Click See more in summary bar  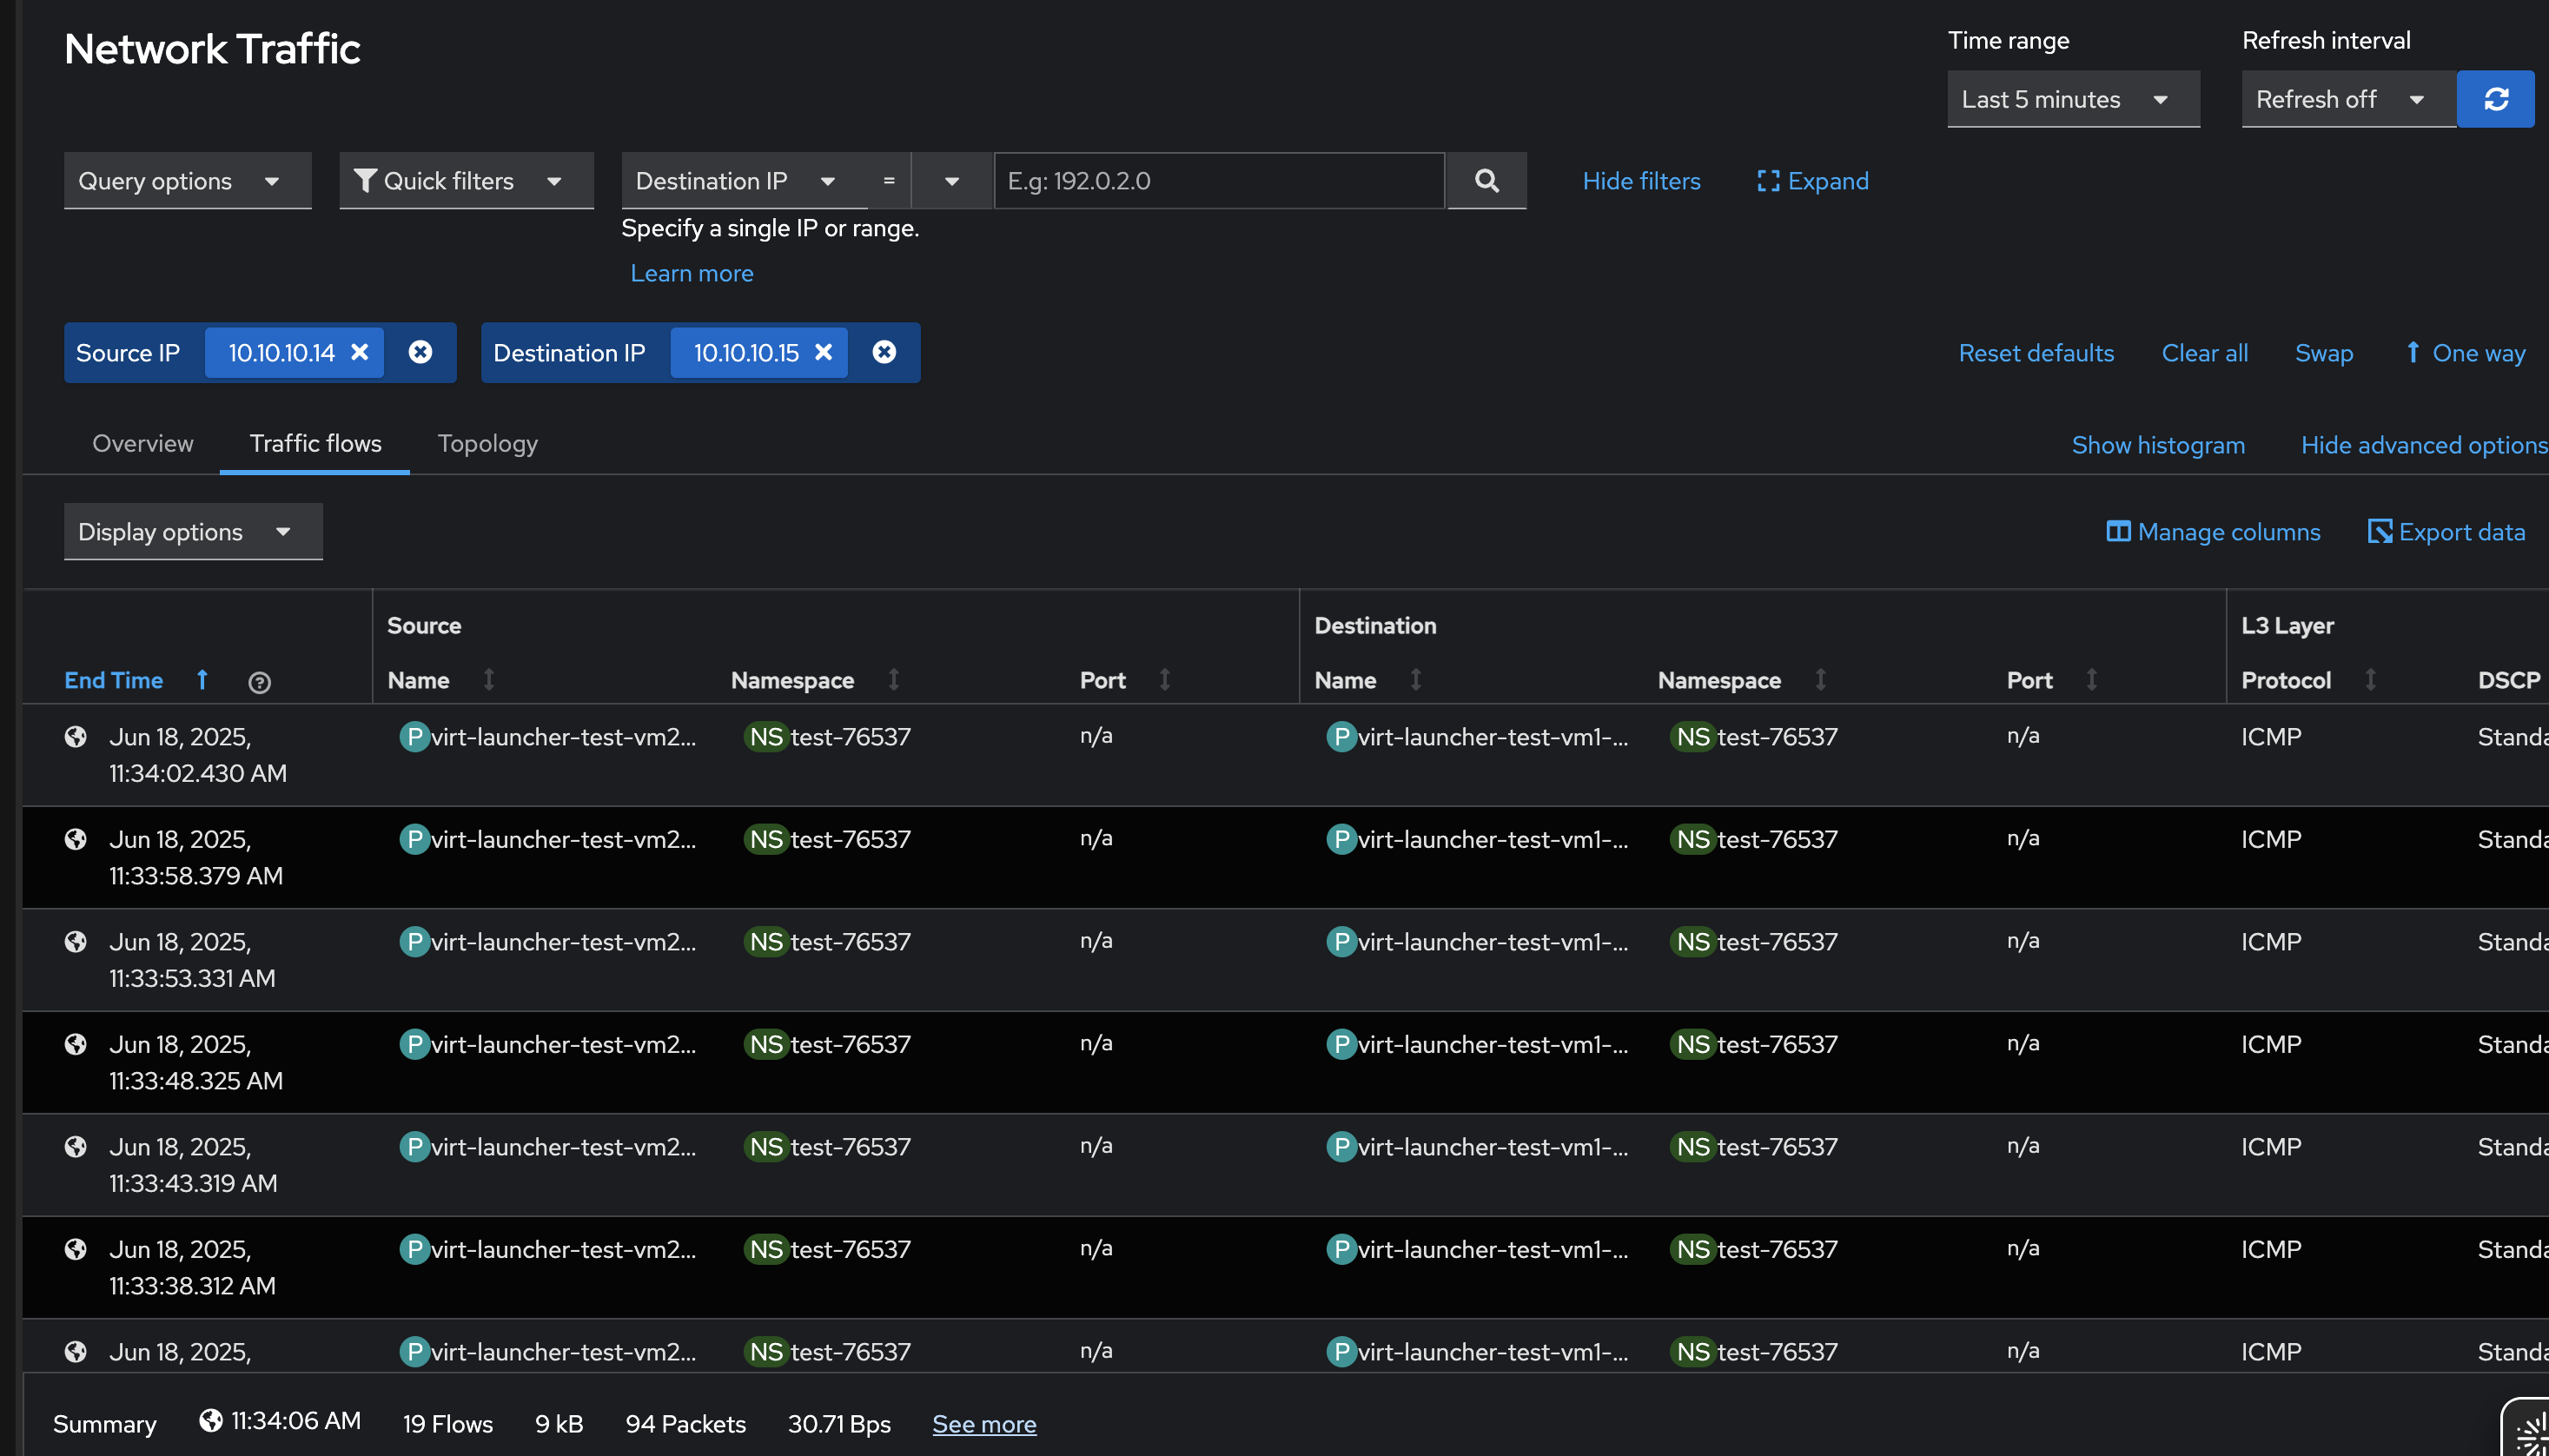point(983,1424)
